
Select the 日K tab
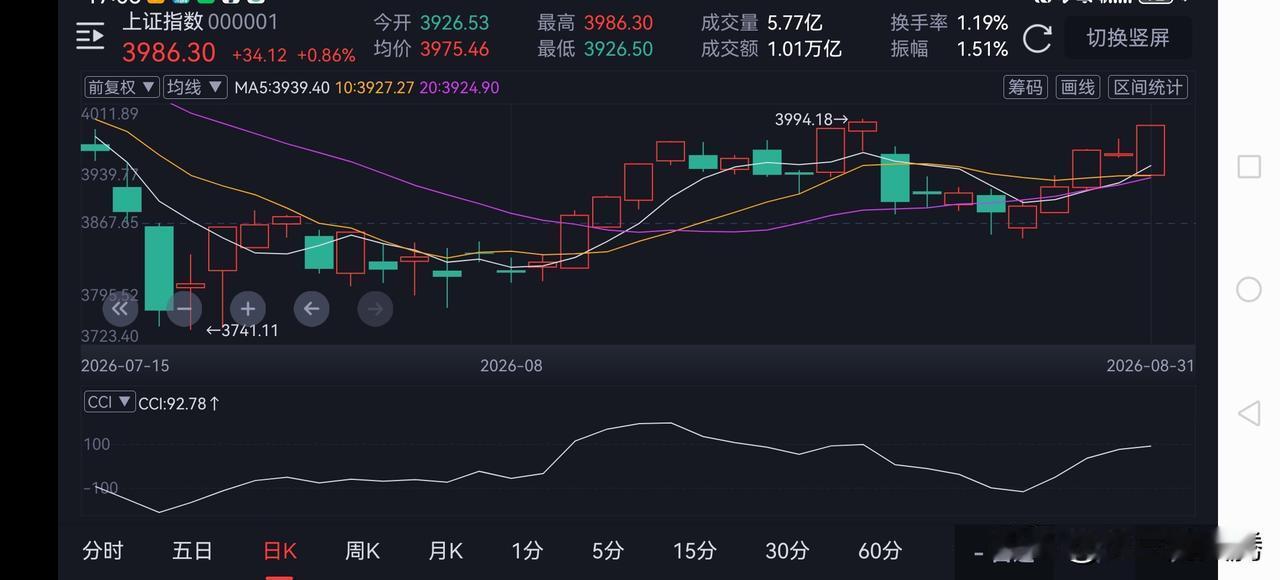click(x=280, y=550)
